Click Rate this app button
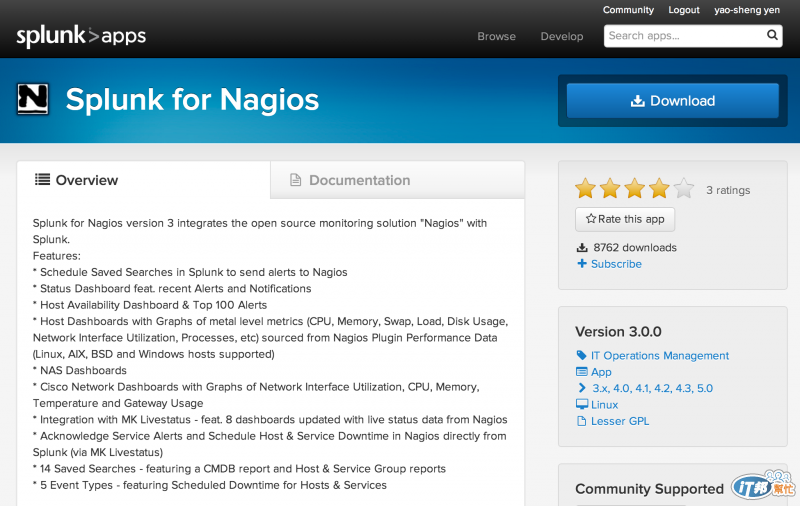Image resolution: width=800 pixels, height=506 pixels. pos(625,219)
